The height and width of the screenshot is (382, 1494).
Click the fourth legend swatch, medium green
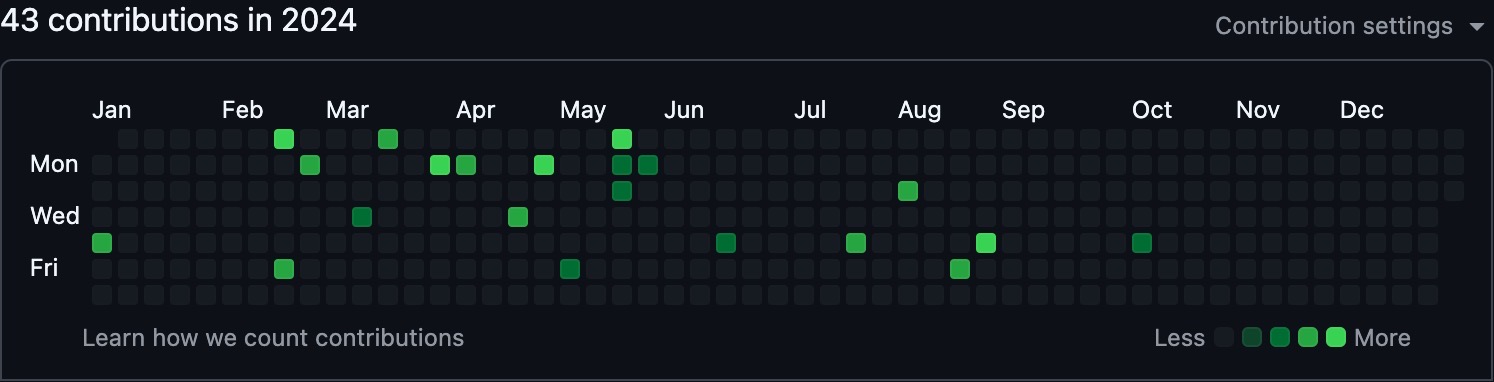[x=1308, y=338]
